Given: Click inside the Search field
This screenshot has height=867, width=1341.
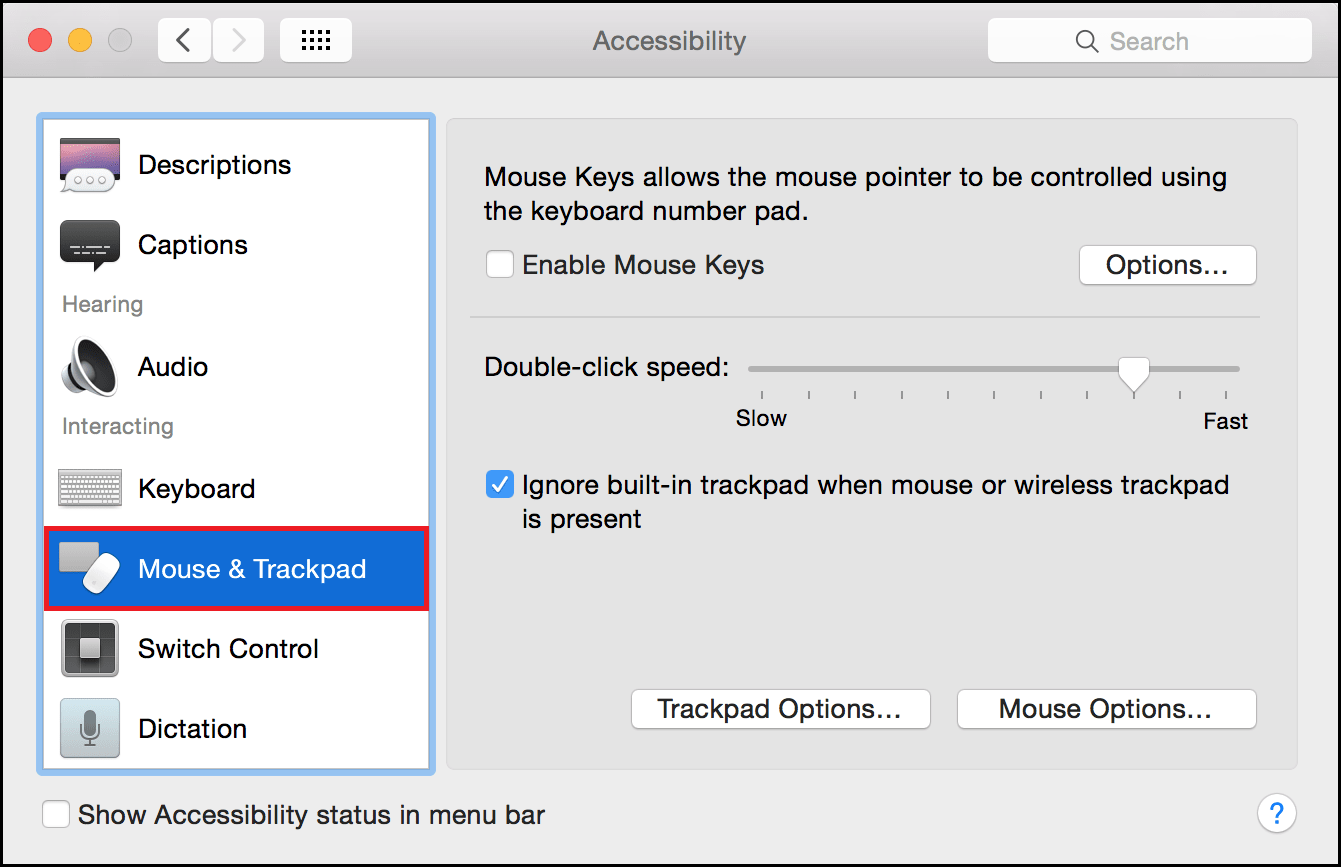Looking at the screenshot, I should 1160,41.
